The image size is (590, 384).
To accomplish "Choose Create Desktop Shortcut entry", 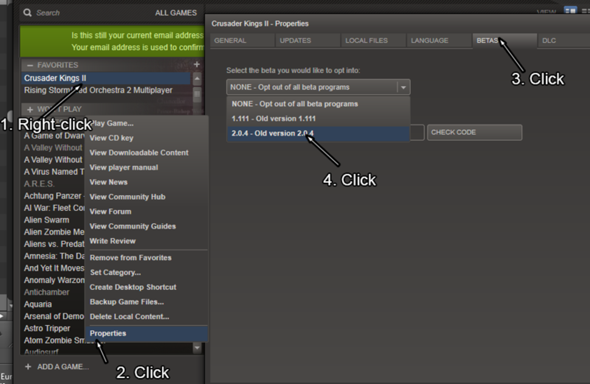I will pos(133,287).
